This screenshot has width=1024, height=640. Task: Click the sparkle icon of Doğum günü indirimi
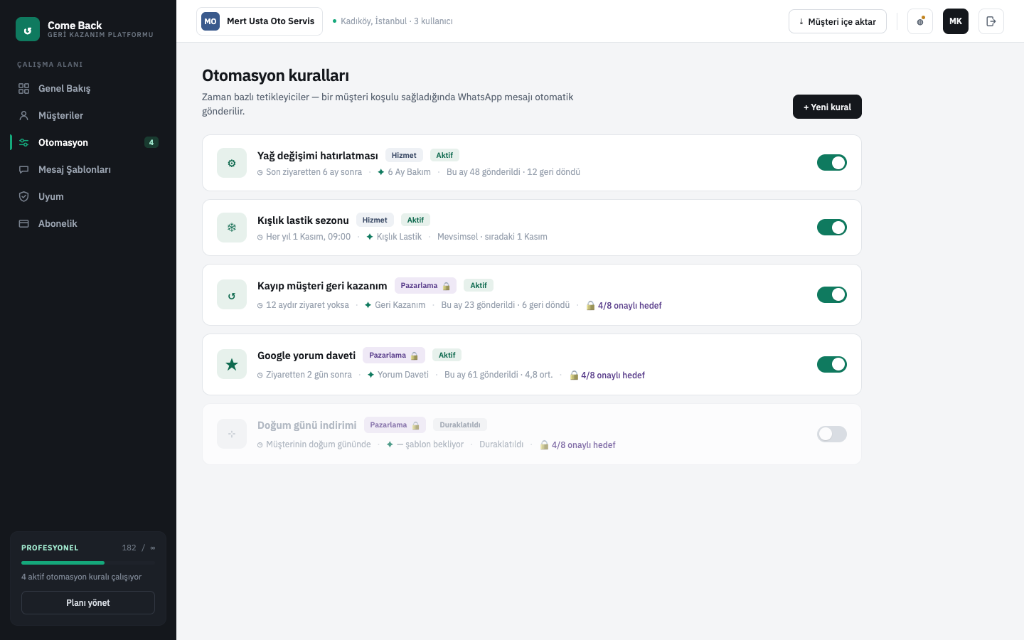[232, 434]
